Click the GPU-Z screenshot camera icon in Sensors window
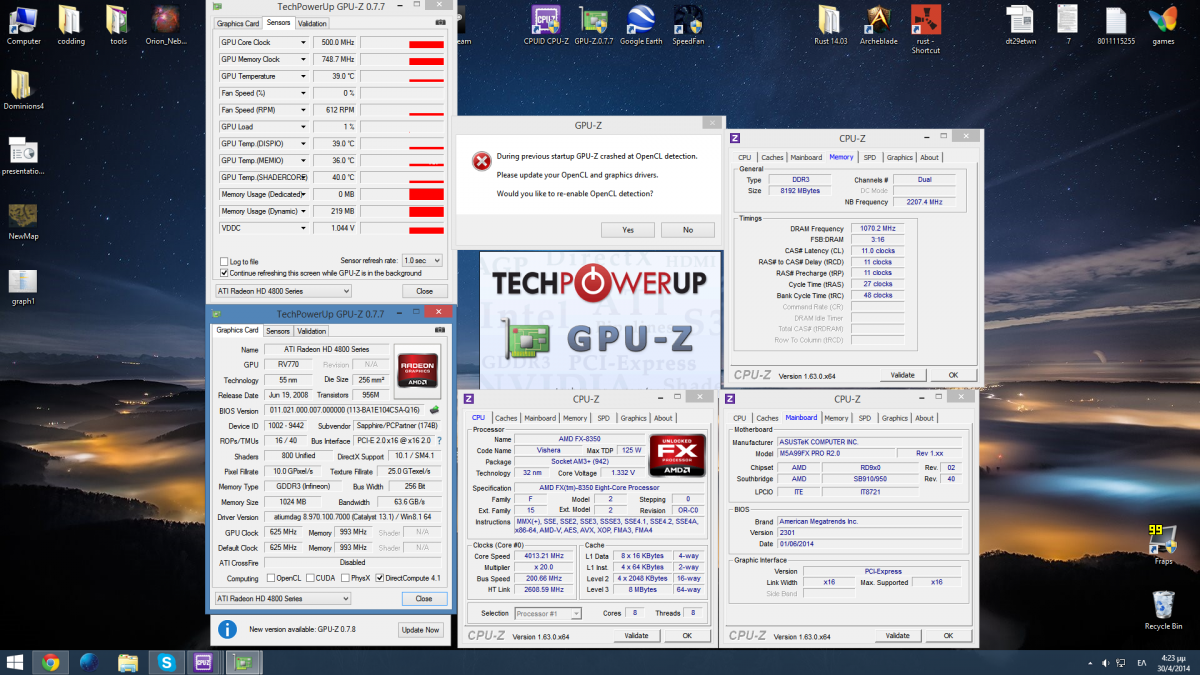 point(440,23)
